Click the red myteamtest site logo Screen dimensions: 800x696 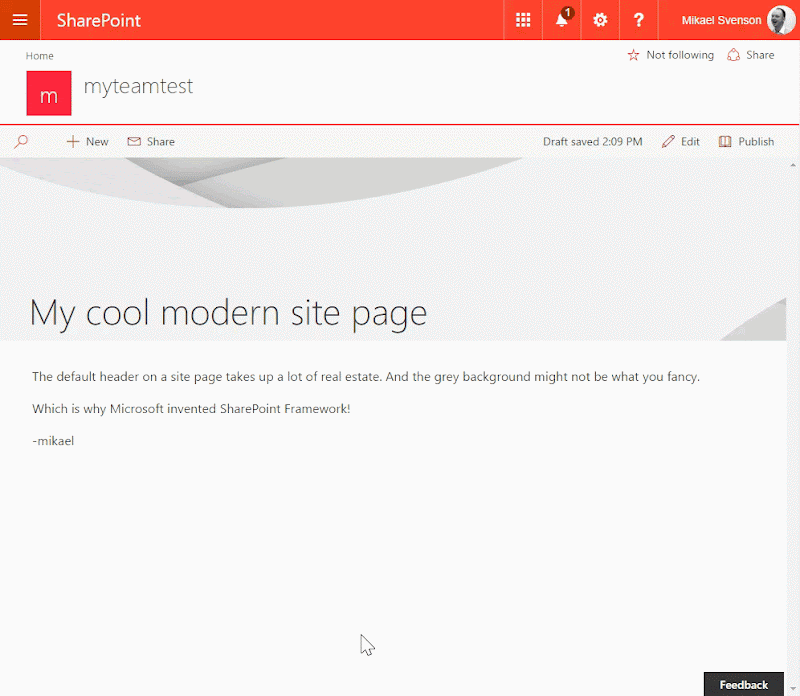tap(49, 93)
